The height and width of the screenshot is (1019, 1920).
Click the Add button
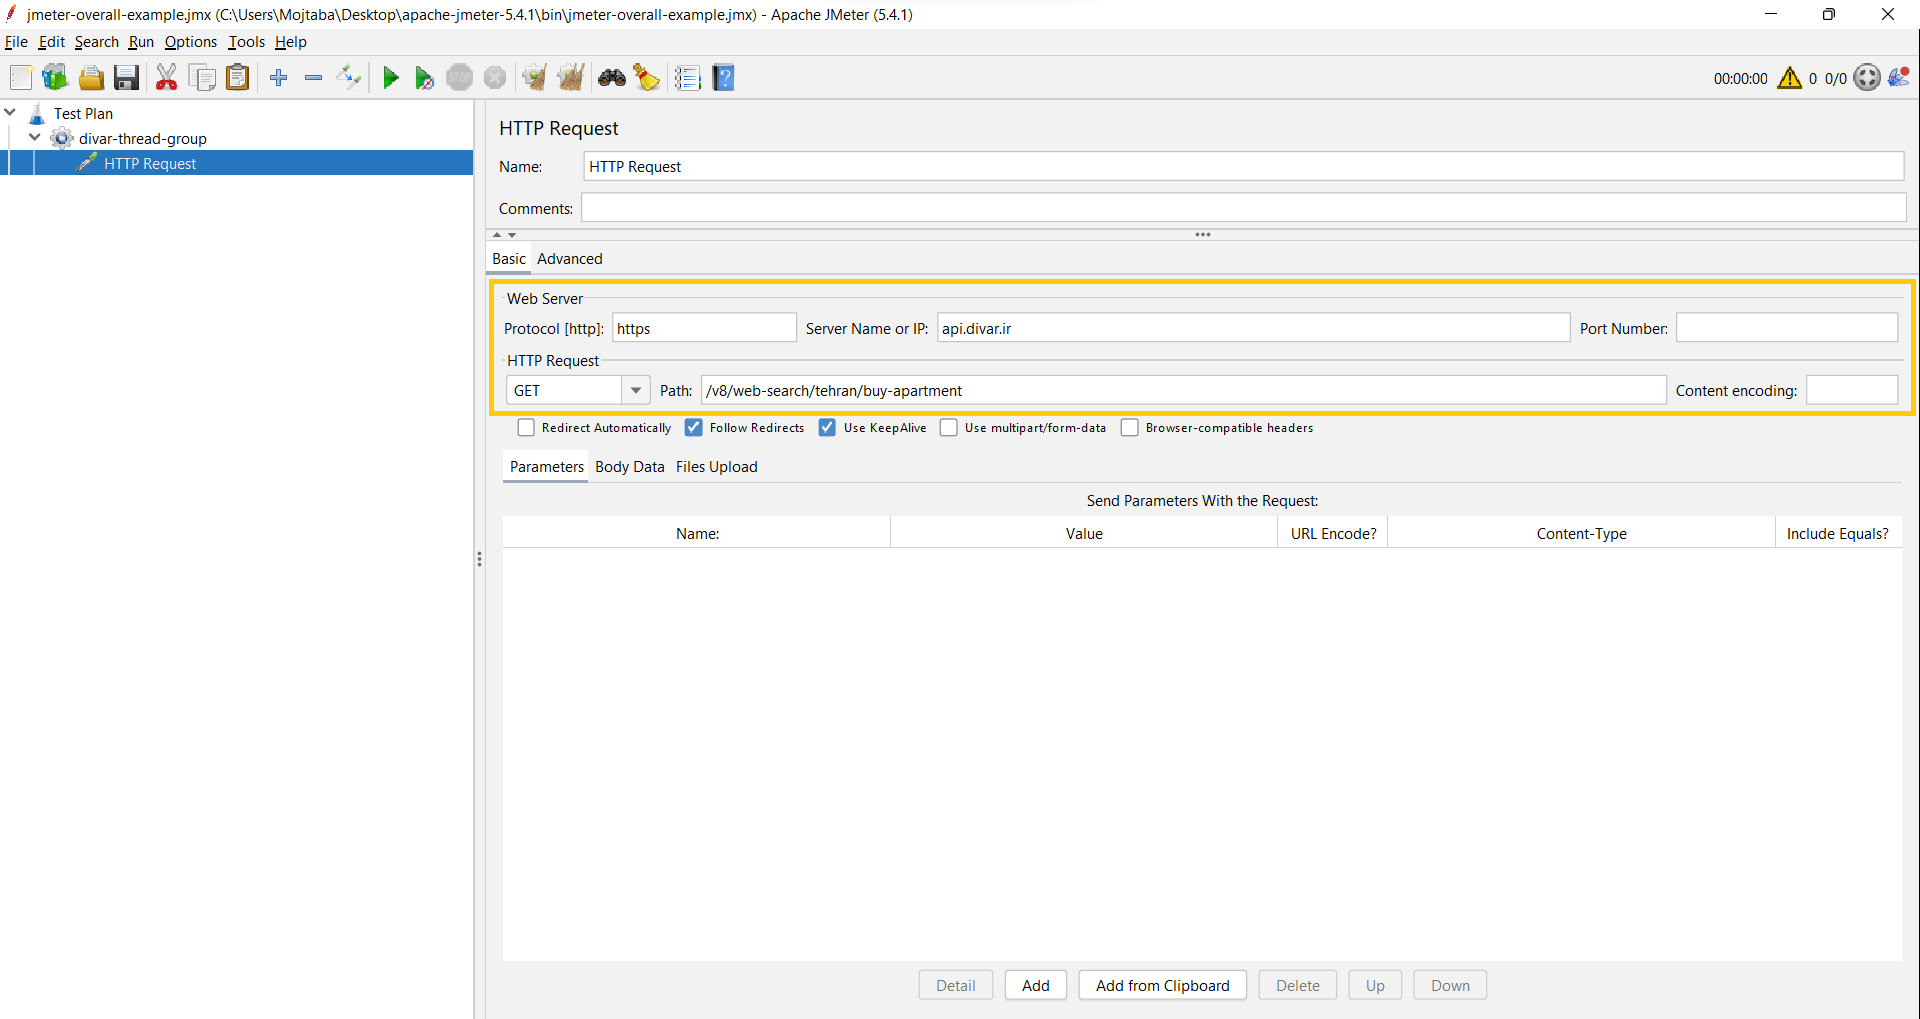point(1036,985)
